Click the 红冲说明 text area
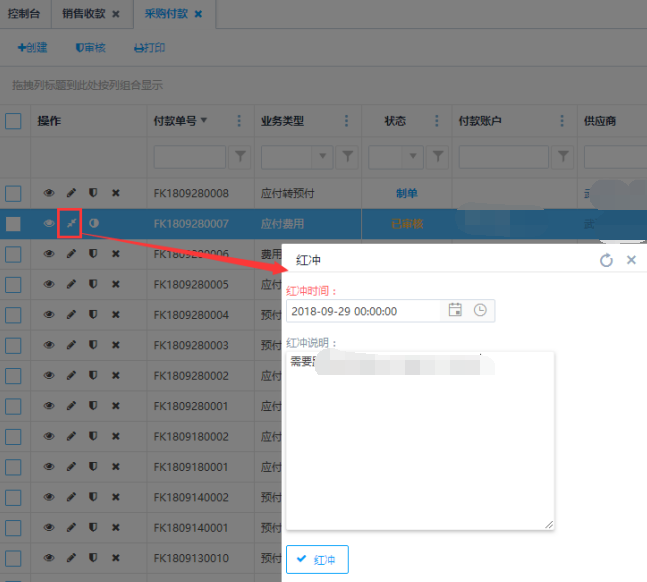The width and height of the screenshot is (647, 582). [419, 450]
